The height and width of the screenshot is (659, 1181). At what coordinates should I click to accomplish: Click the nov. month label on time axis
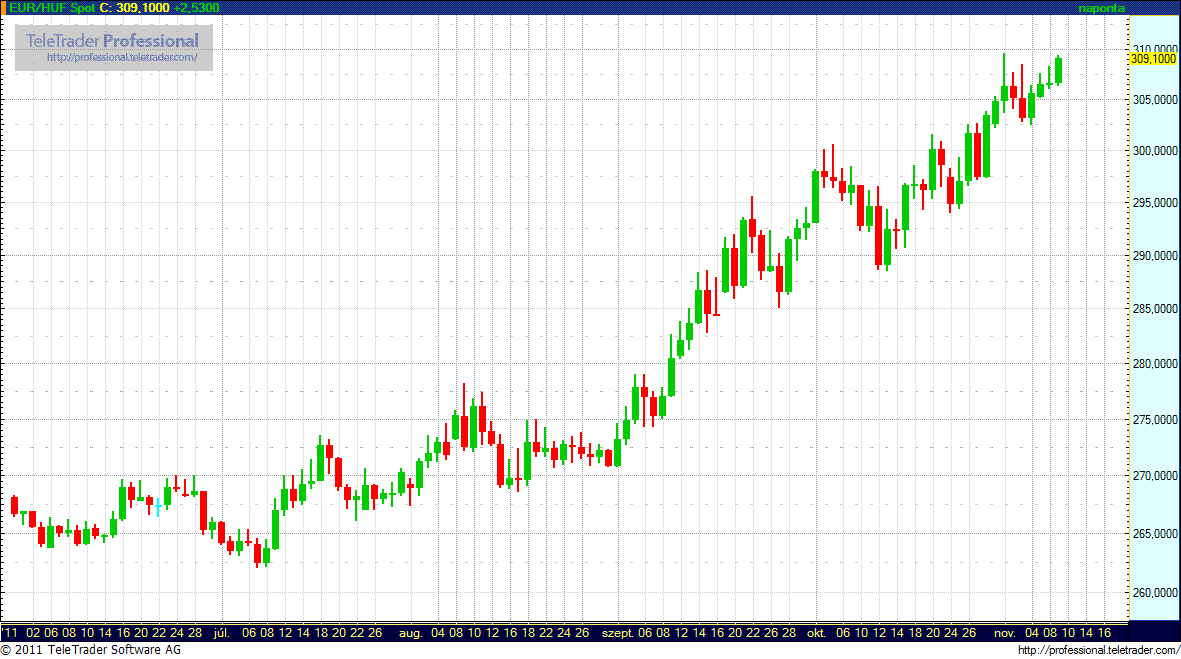point(1005,633)
